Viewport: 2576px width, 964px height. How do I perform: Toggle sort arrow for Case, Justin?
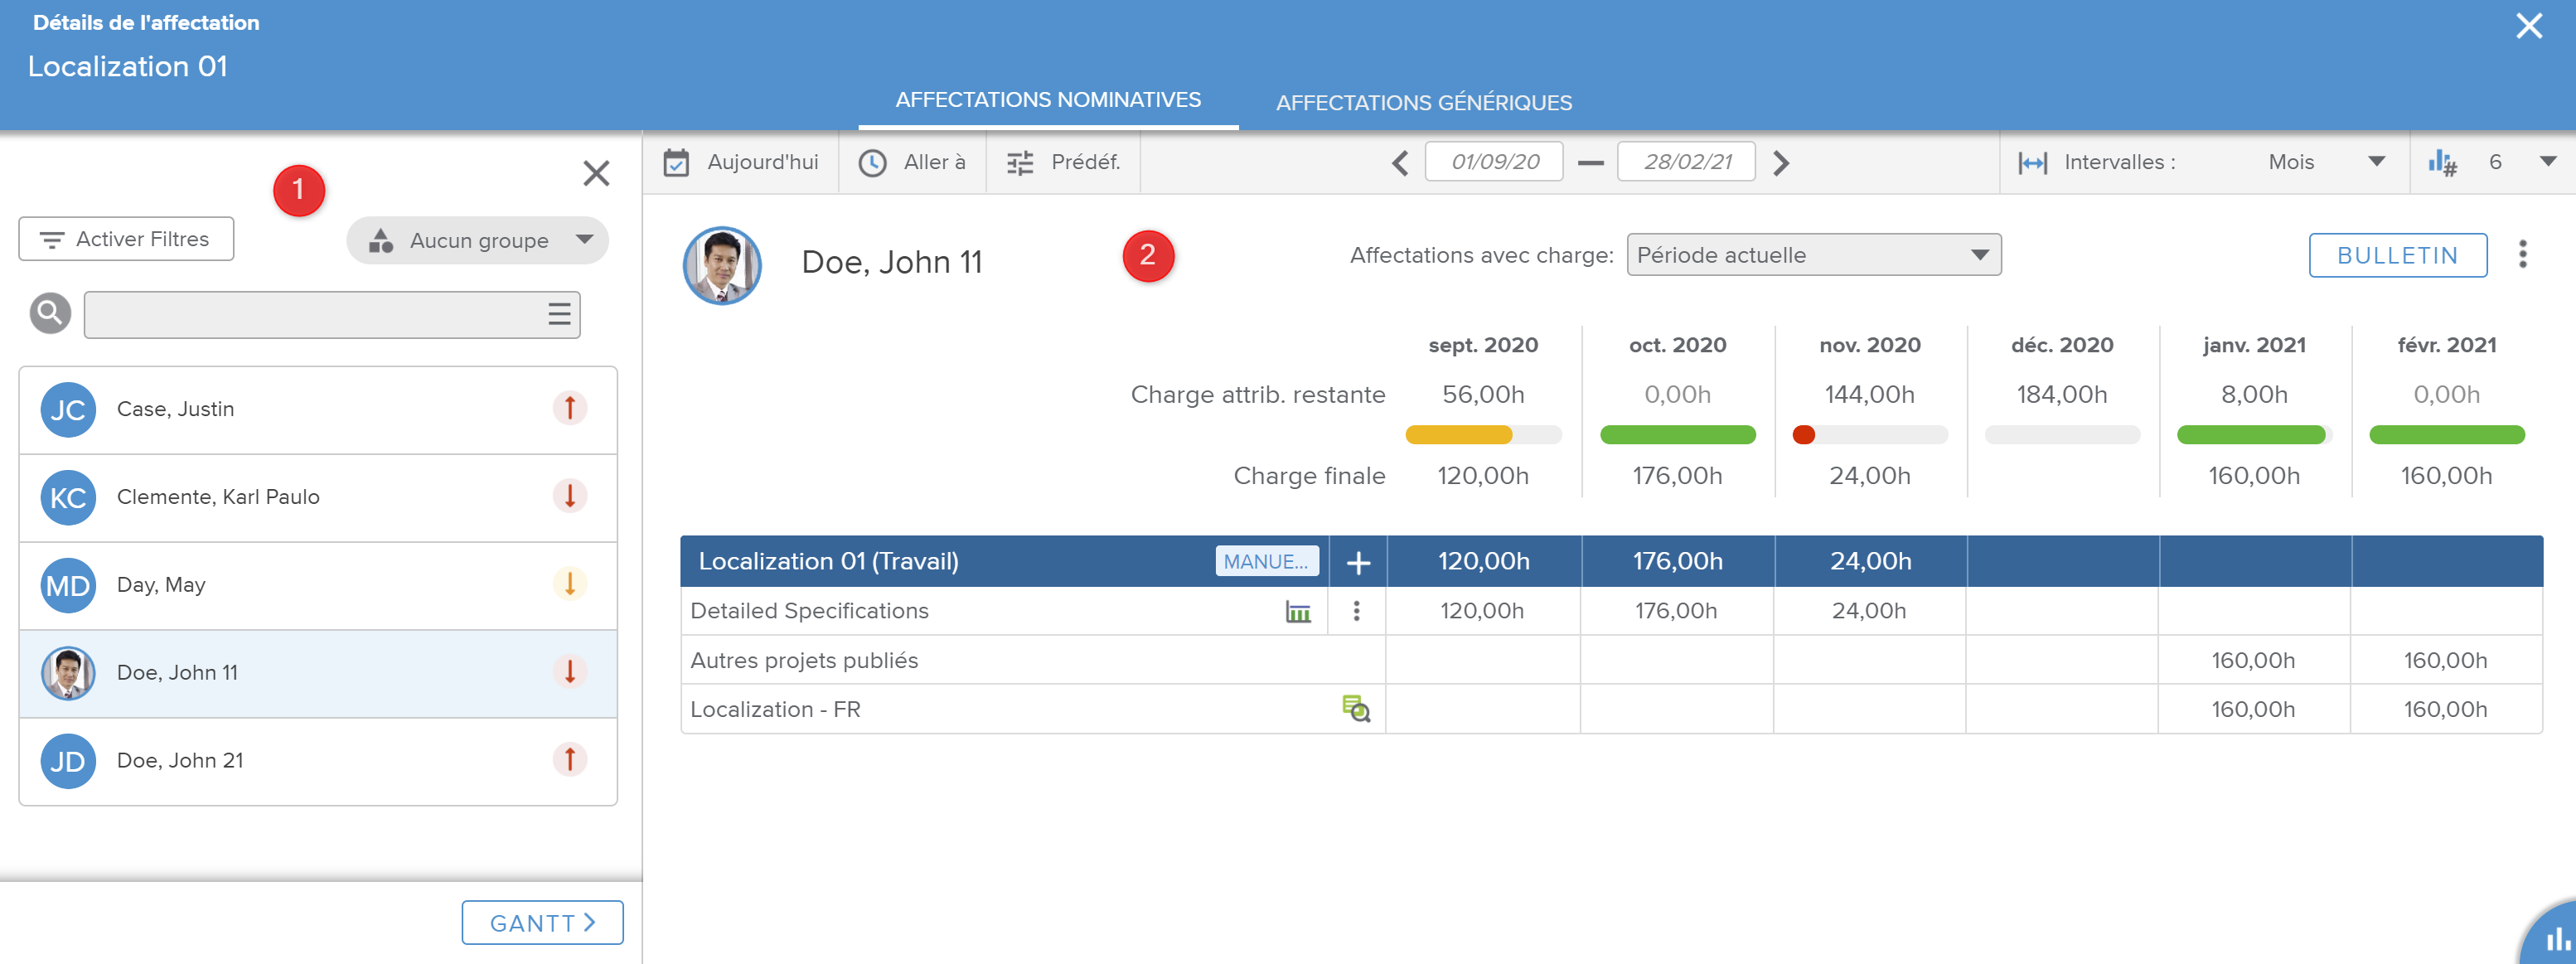pos(569,408)
